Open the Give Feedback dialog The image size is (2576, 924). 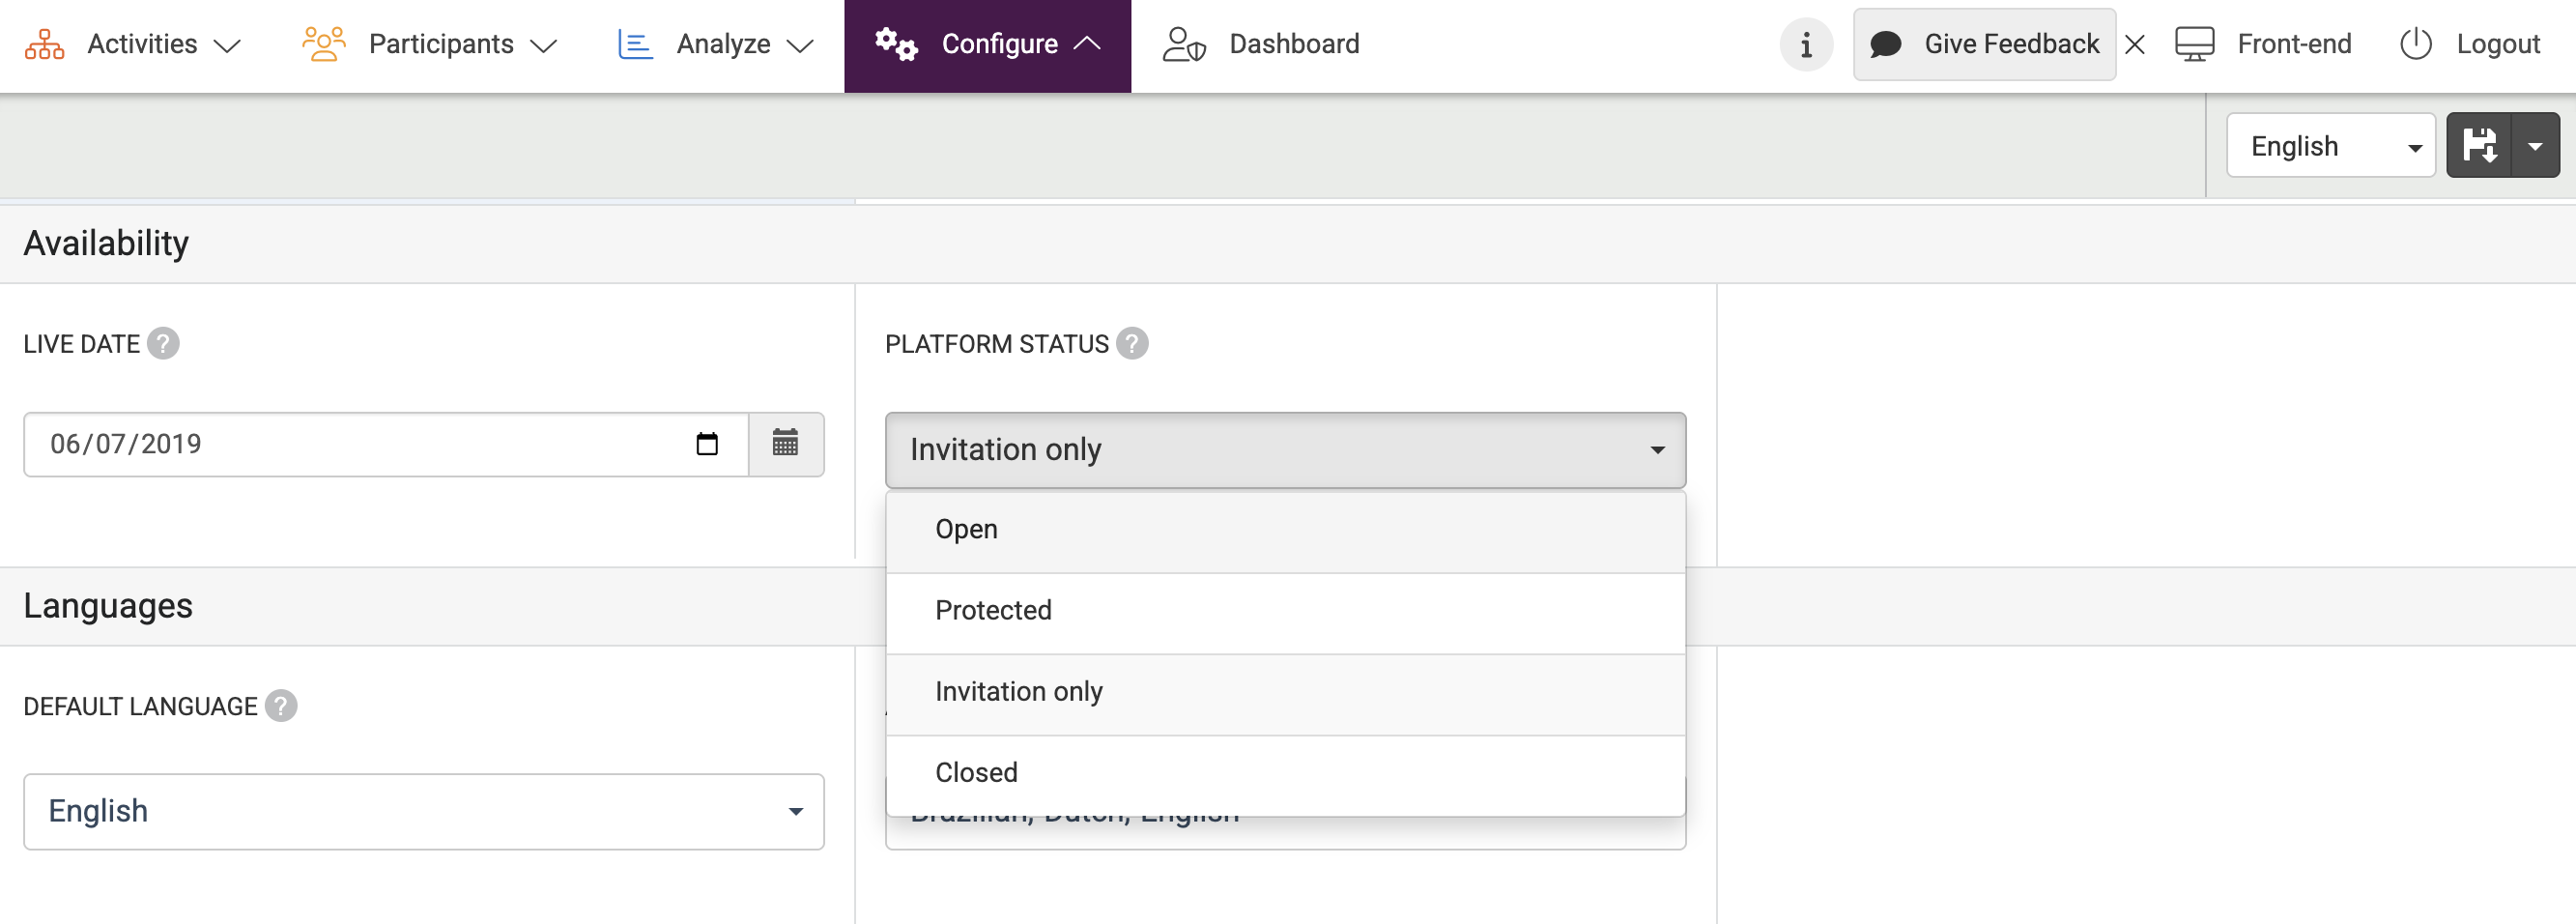[x=1984, y=45]
